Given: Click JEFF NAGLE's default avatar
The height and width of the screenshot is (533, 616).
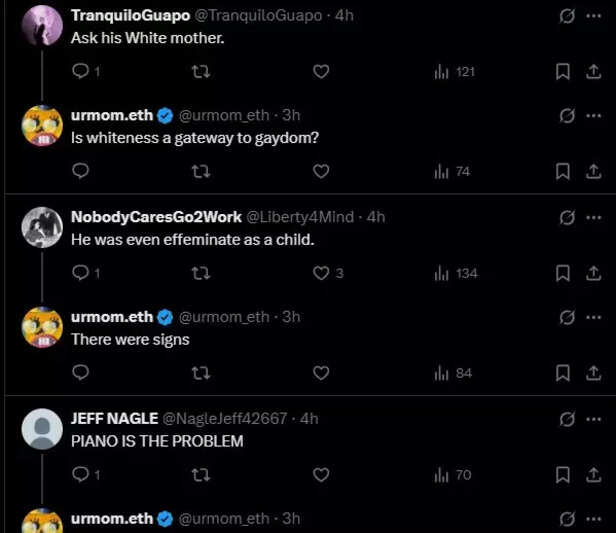Looking at the screenshot, I should pos(43,429).
